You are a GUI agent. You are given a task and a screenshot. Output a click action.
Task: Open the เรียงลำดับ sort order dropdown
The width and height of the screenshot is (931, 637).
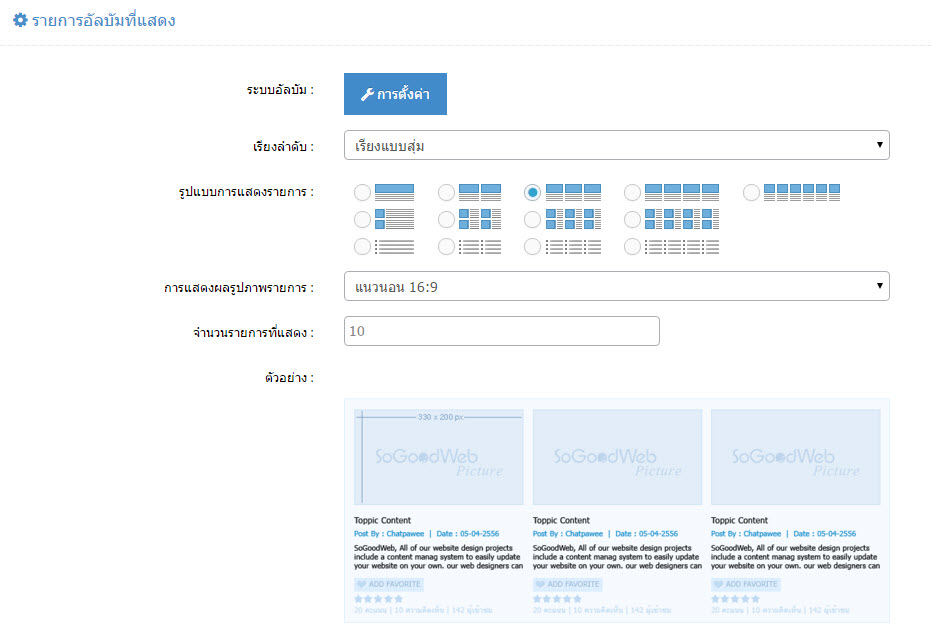[616, 145]
